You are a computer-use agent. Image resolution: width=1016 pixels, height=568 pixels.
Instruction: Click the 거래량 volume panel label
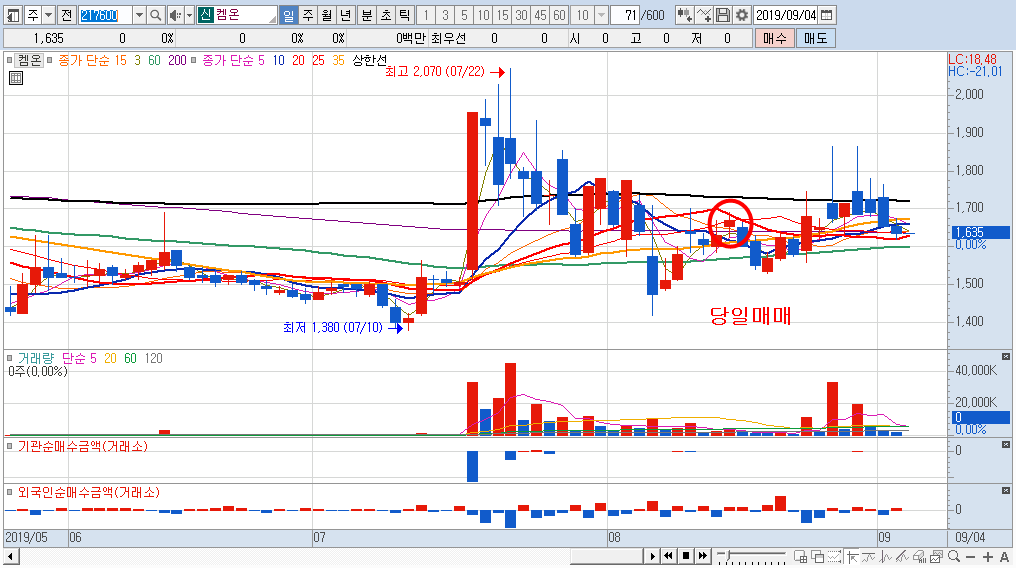point(36,358)
